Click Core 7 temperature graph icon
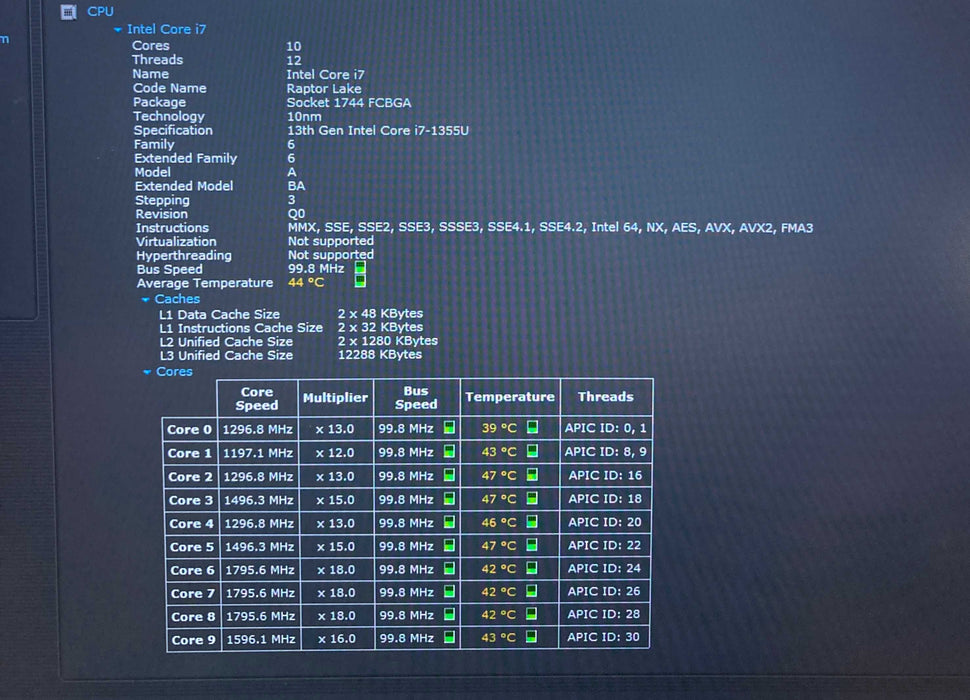This screenshot has width=970, height=700. point(531,591)
